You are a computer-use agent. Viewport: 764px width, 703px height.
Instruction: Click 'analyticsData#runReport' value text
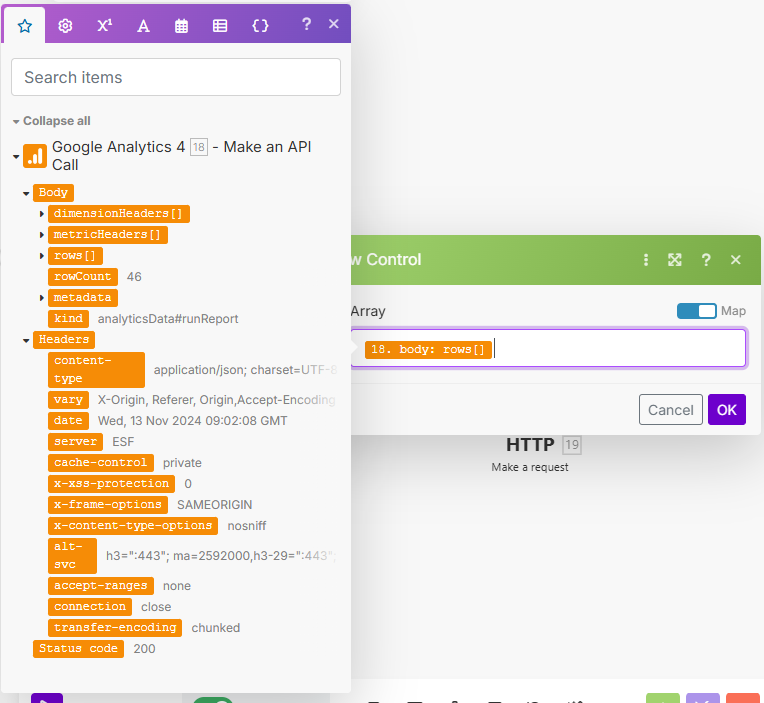pyautogui.click(x=168, y=319)
